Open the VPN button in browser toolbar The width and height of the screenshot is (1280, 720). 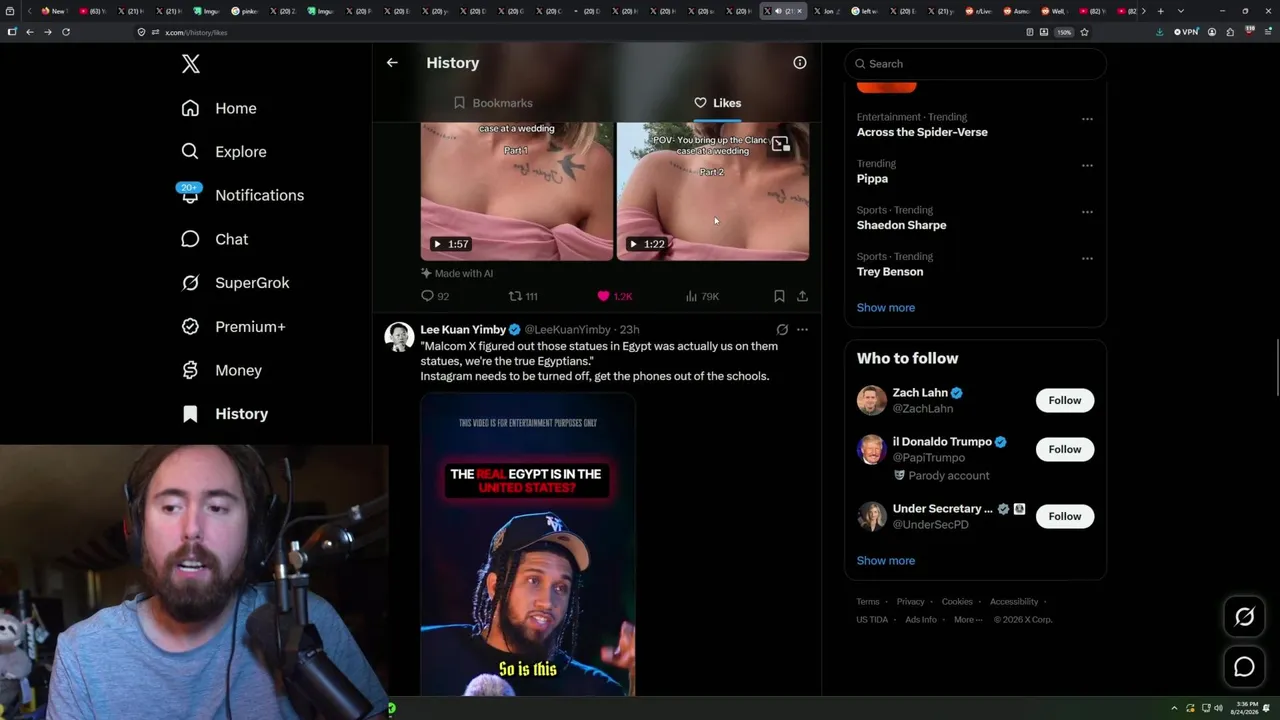[1186, 32]
